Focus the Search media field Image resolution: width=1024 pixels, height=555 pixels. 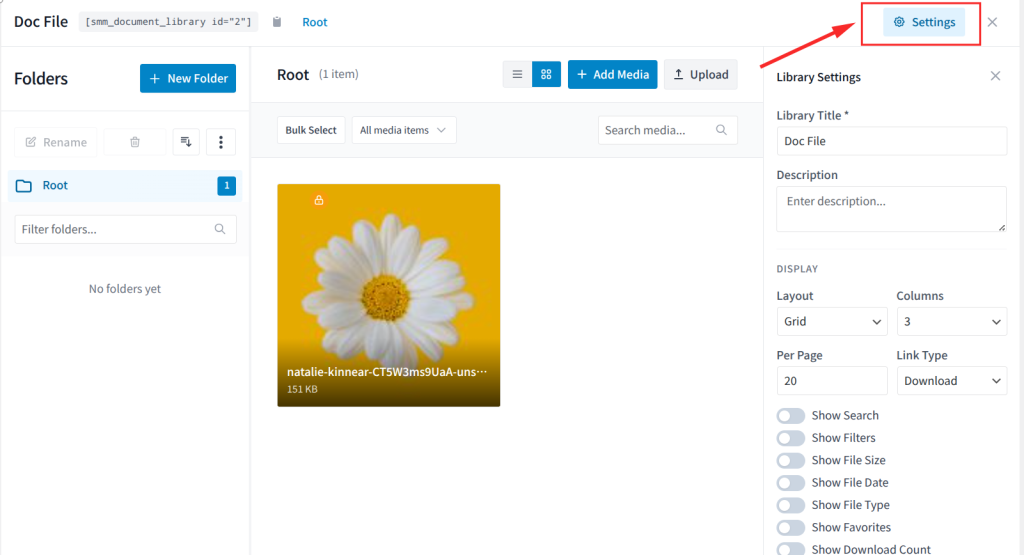tap(667, 130)
